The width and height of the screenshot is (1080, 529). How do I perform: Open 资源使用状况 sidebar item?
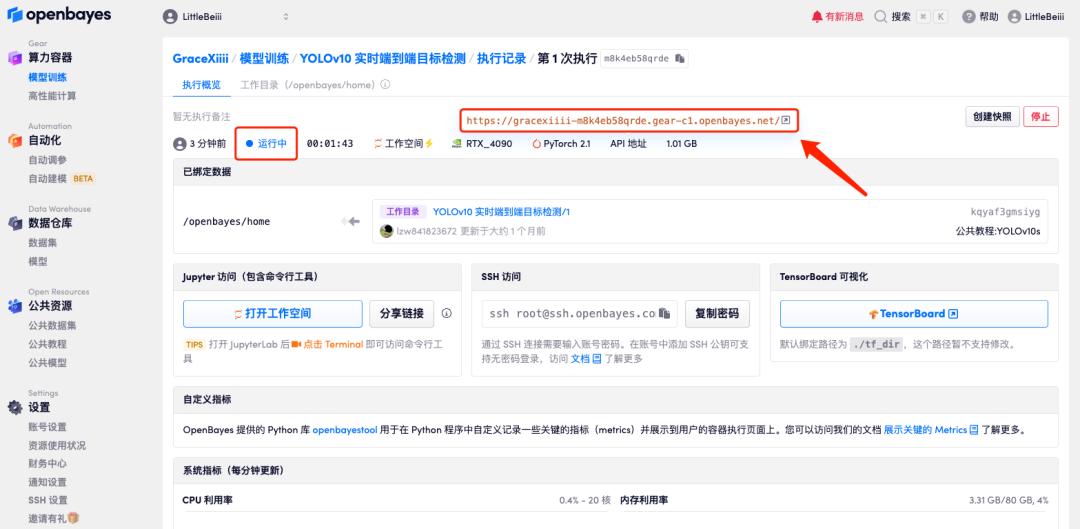coord(57,445)
